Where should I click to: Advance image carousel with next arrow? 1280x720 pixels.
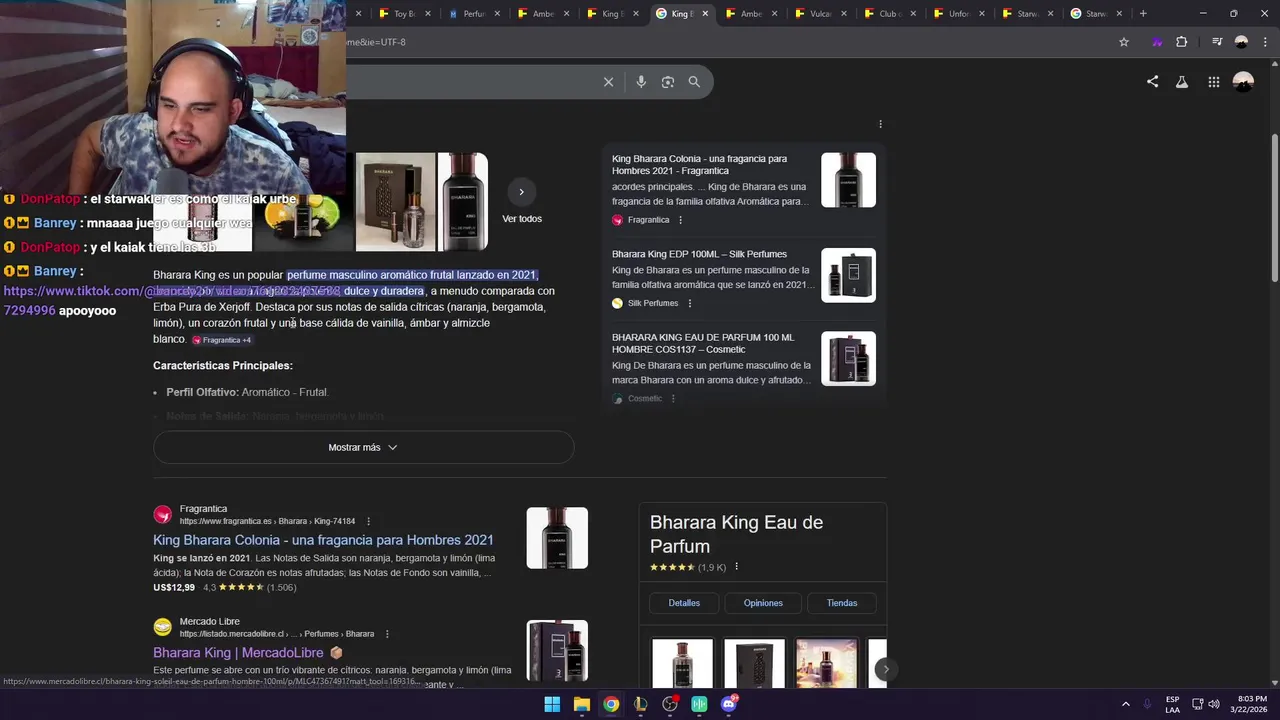tap(521, 192)
